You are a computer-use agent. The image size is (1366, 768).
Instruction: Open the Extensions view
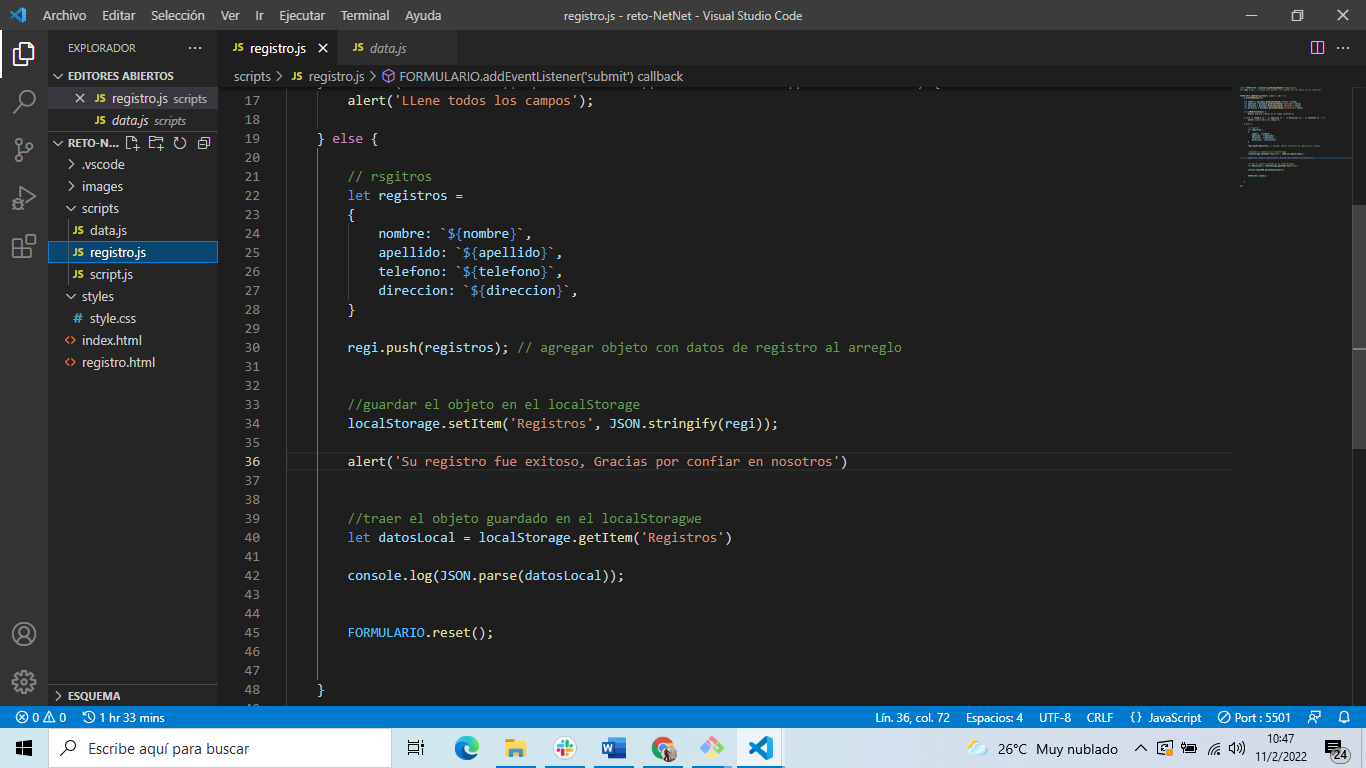tap(24, 246)
